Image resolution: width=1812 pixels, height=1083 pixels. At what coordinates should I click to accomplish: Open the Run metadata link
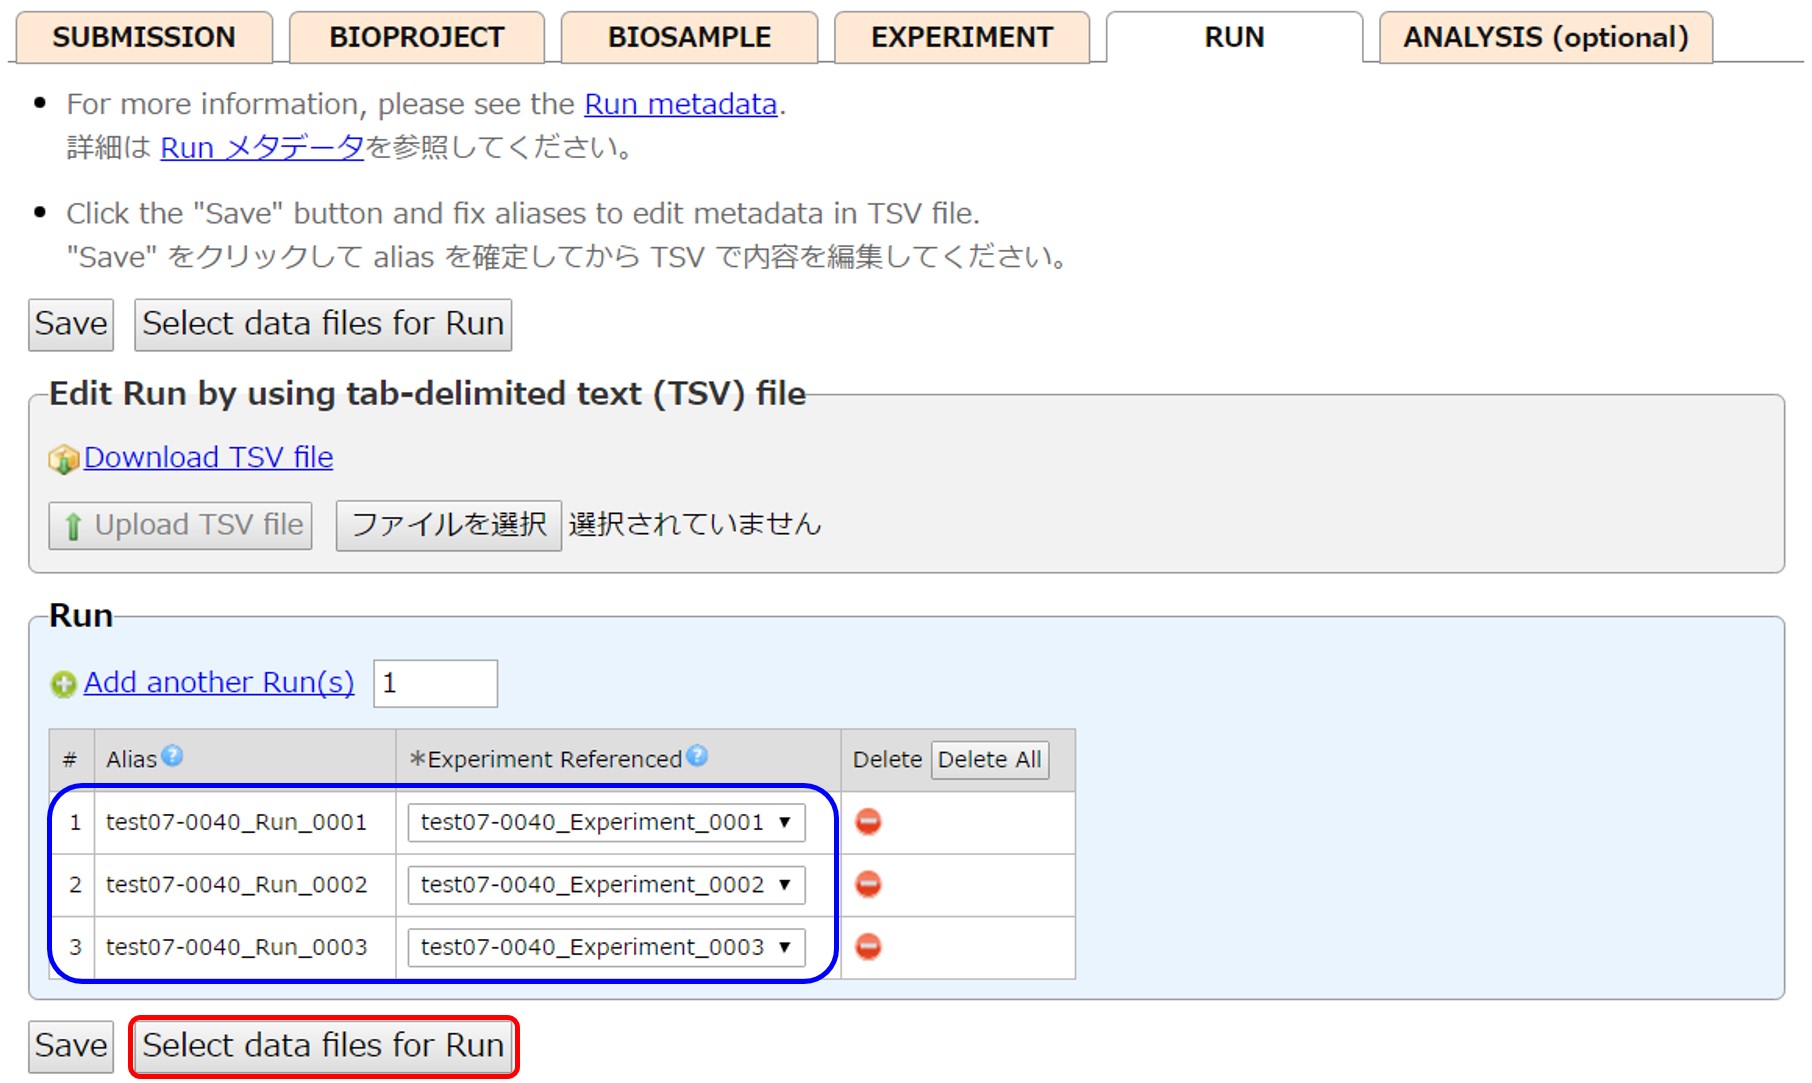coord(680,104)
